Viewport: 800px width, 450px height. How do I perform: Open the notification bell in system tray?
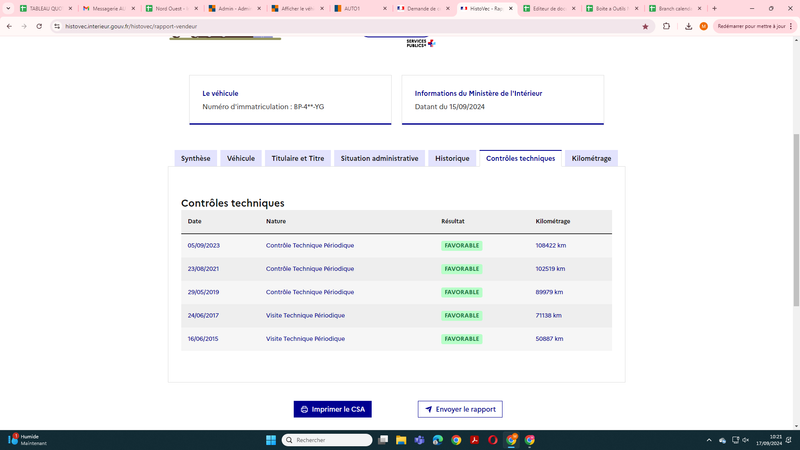[789, 440]
